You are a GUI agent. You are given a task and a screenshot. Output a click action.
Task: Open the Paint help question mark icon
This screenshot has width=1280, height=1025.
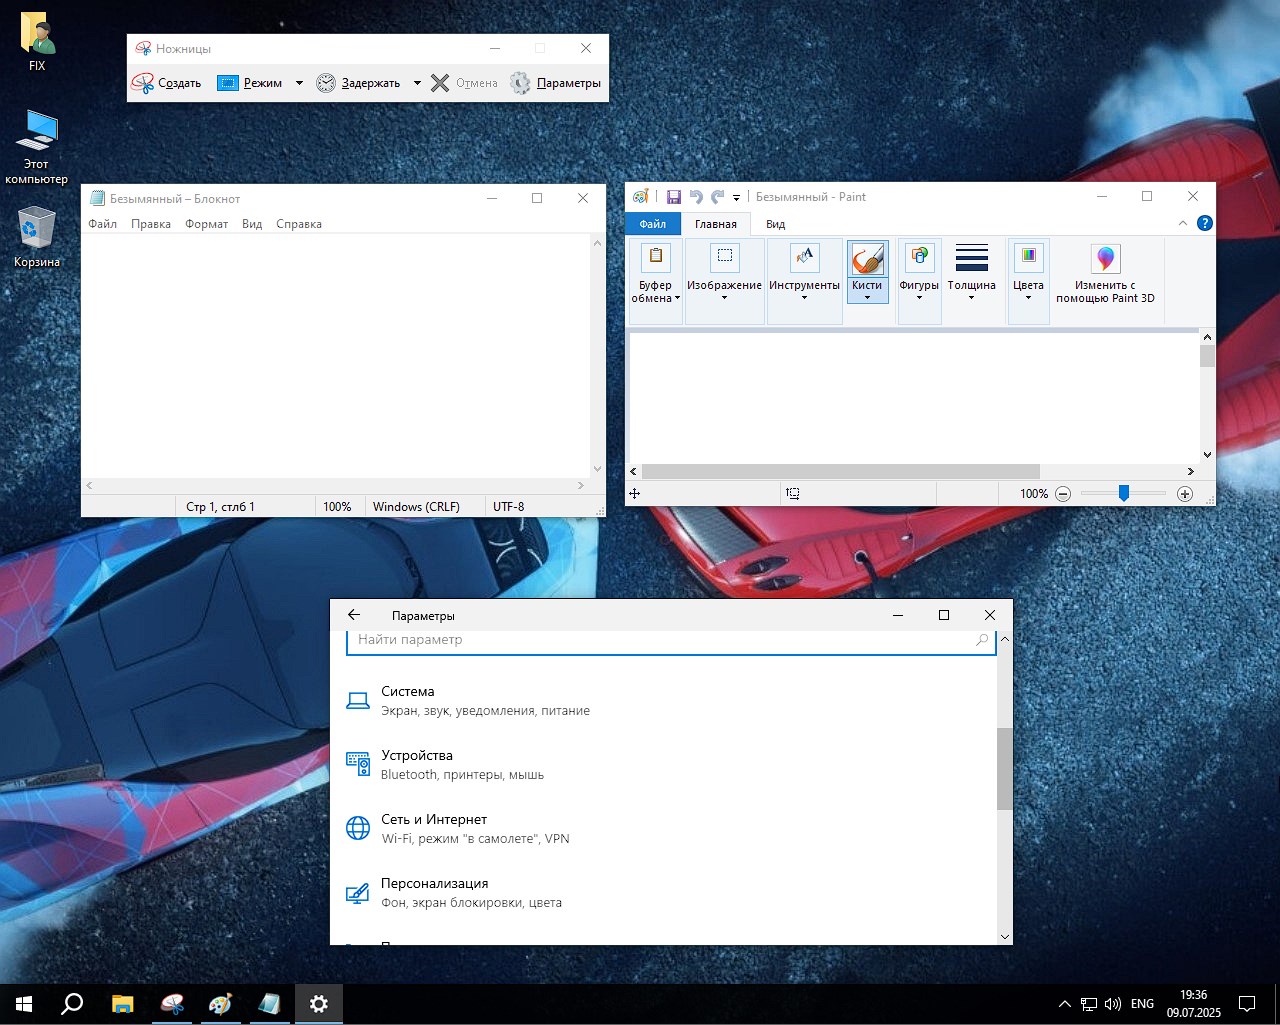pyautogui.click(x=1205, y=223)
